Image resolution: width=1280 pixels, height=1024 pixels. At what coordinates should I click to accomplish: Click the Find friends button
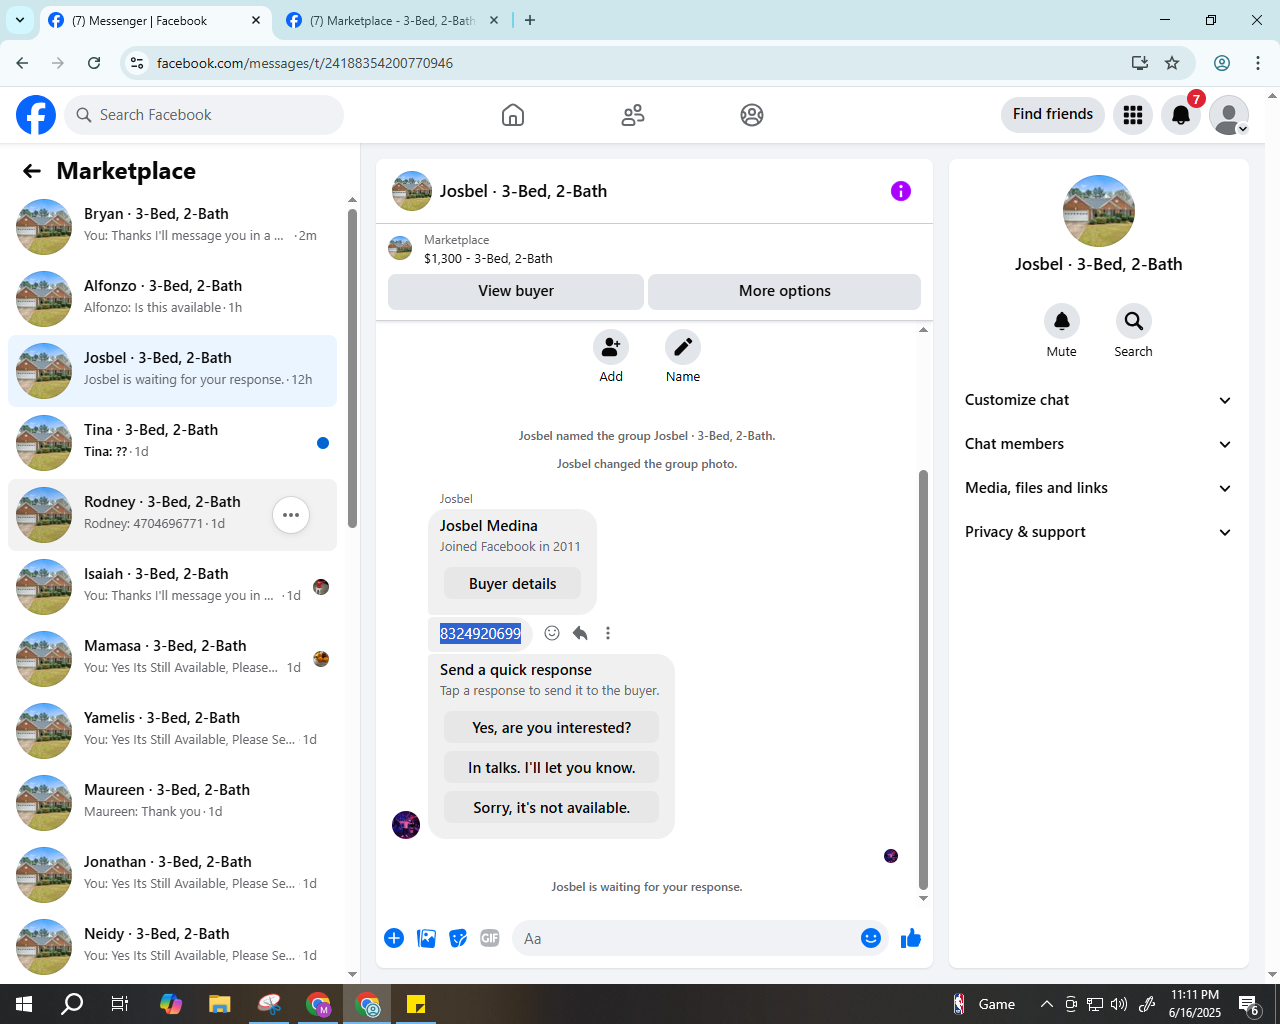(x=1053, y=114)
